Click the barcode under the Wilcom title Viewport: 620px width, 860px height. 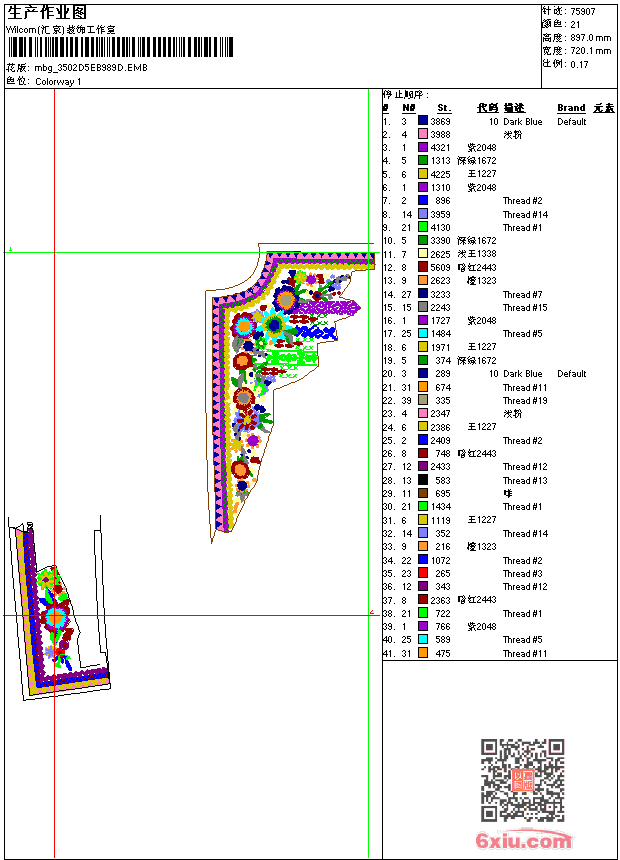pyautogui.click(x=120, y=47)
